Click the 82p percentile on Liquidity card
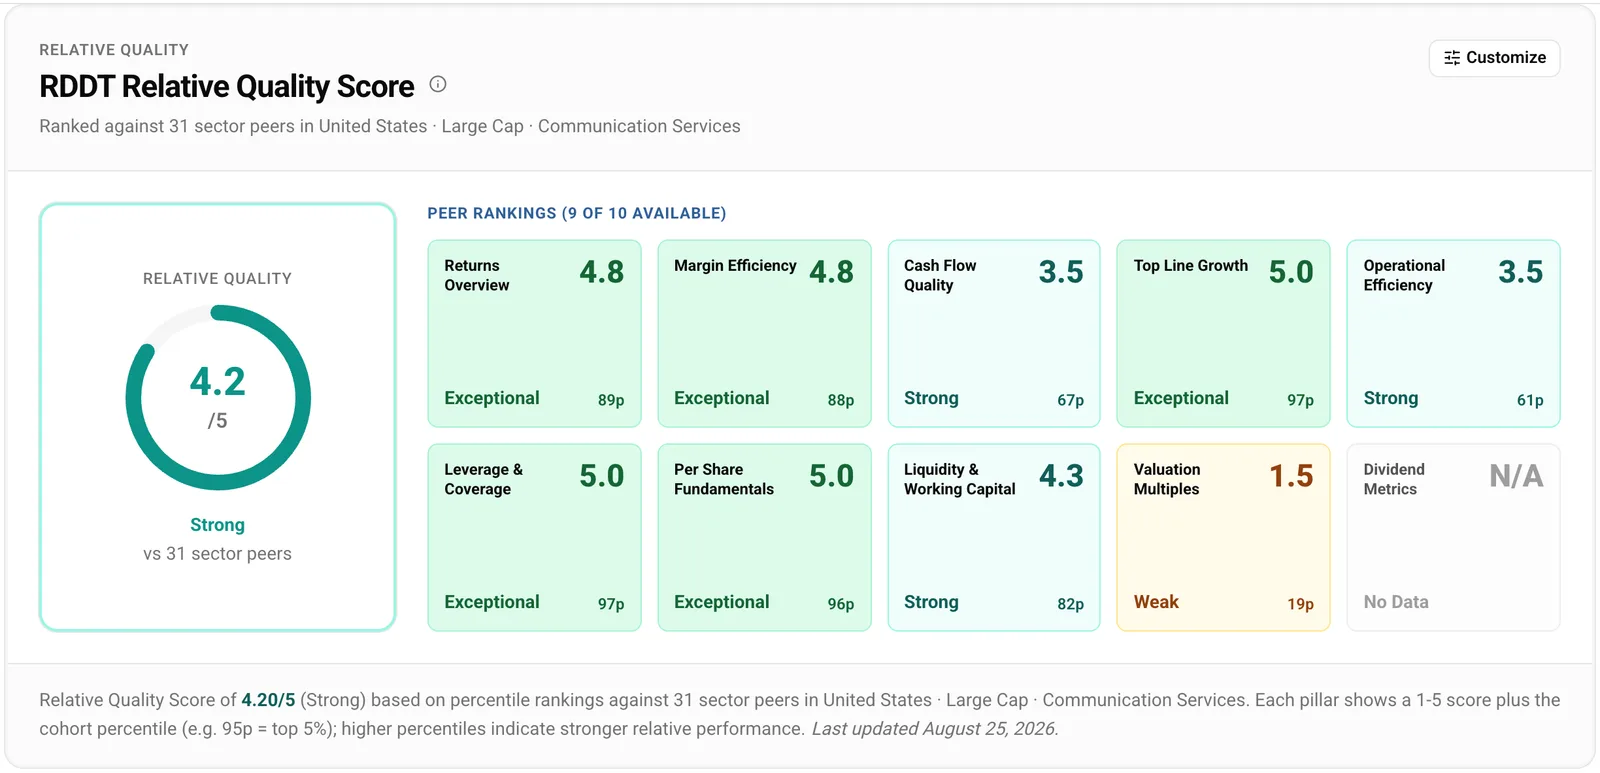 (x=1071, y=604)
